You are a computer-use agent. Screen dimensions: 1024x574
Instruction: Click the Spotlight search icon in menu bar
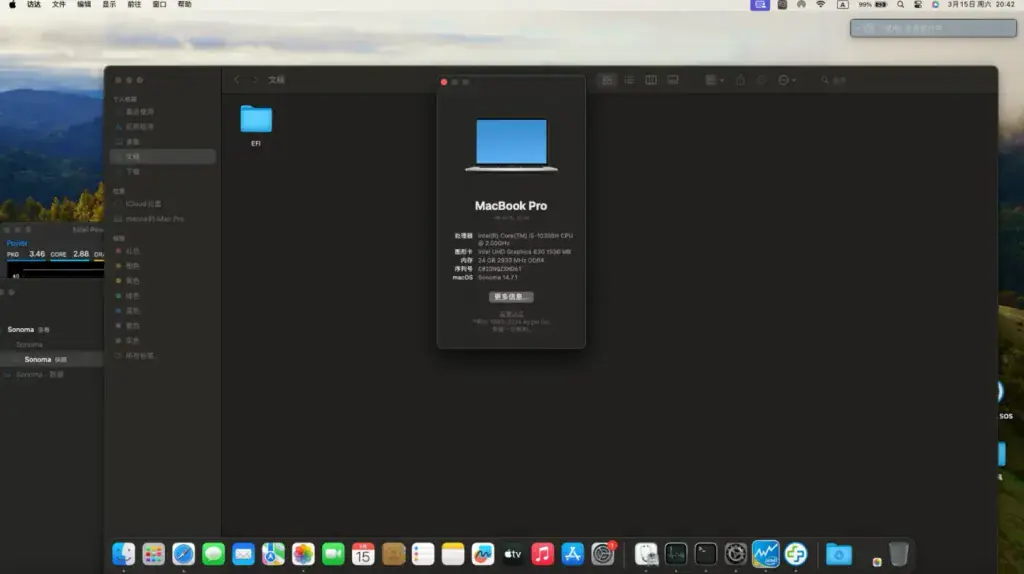(901, 5)
